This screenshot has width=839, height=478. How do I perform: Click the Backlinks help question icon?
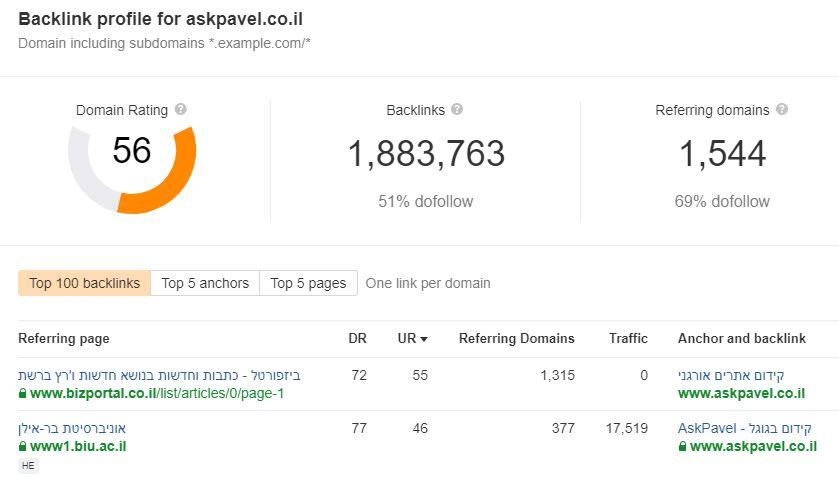(x=457, y=109)
